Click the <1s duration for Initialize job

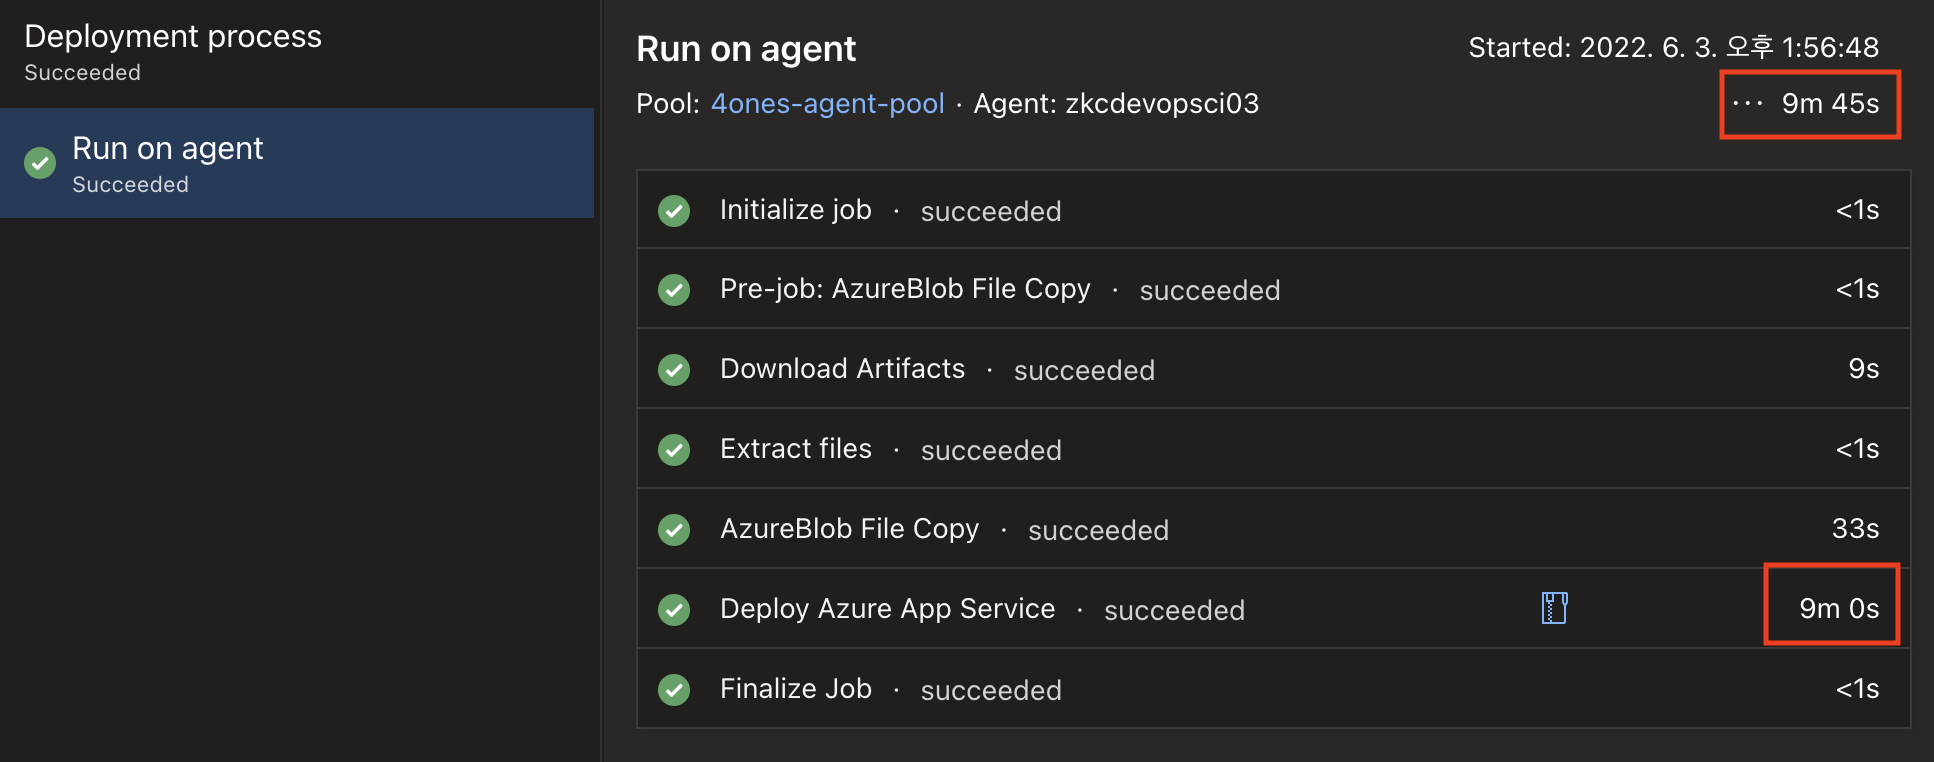pos(1857,210)
